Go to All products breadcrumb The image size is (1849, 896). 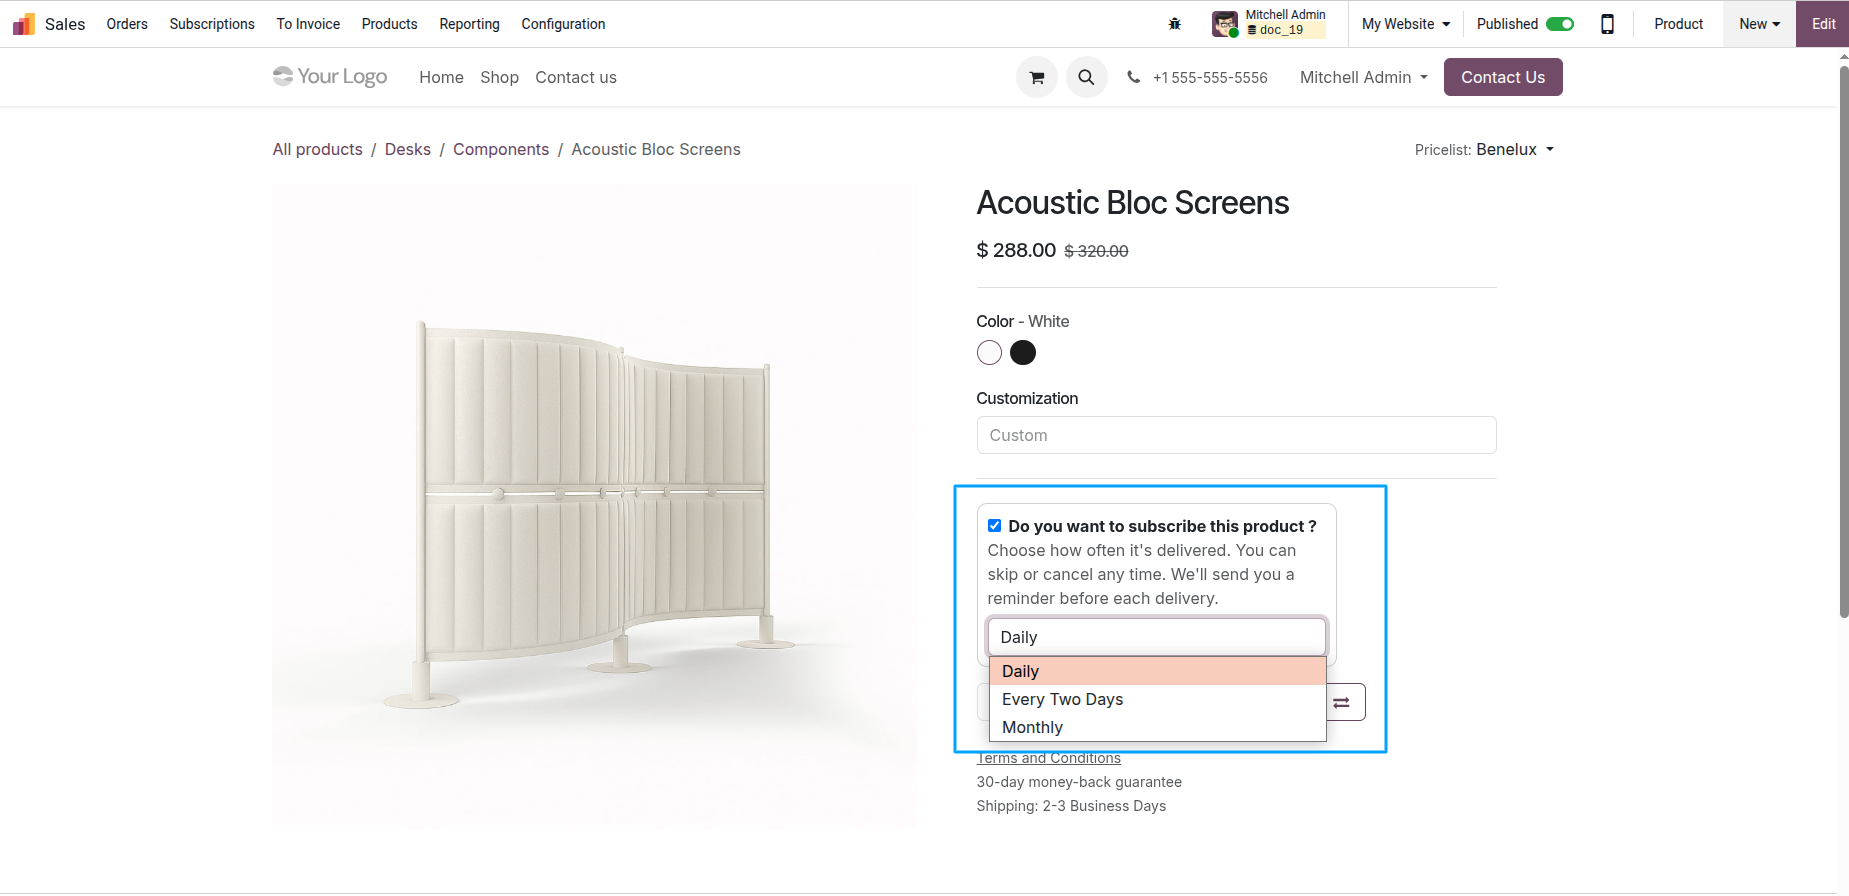[x=318, y=149]
